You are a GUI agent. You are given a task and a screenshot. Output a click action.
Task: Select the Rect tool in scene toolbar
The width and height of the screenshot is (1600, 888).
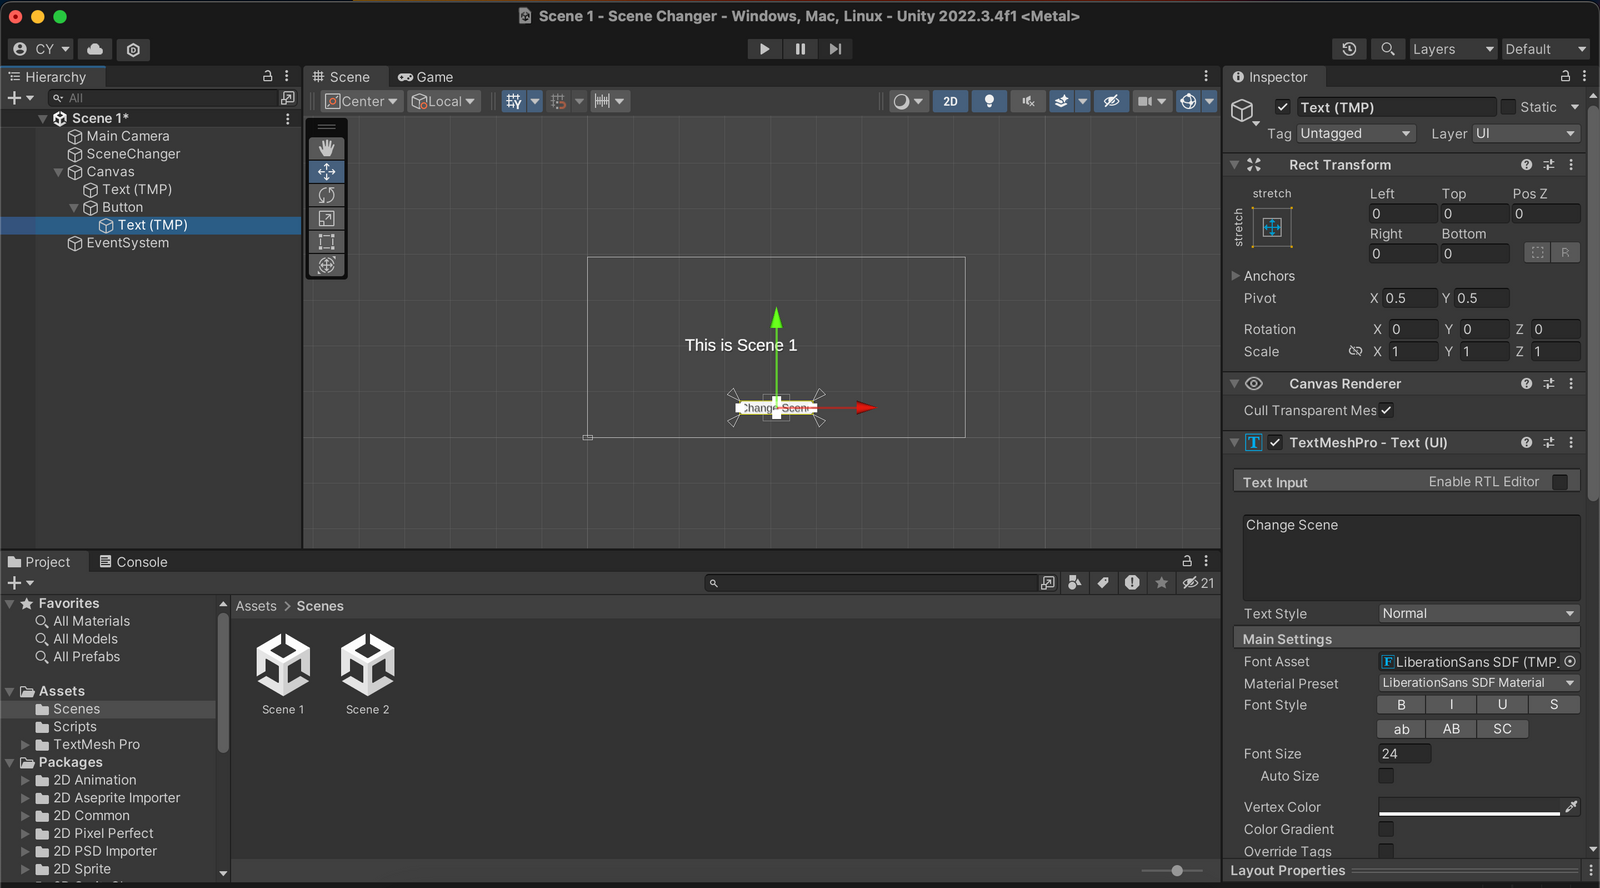coord(326,242)
